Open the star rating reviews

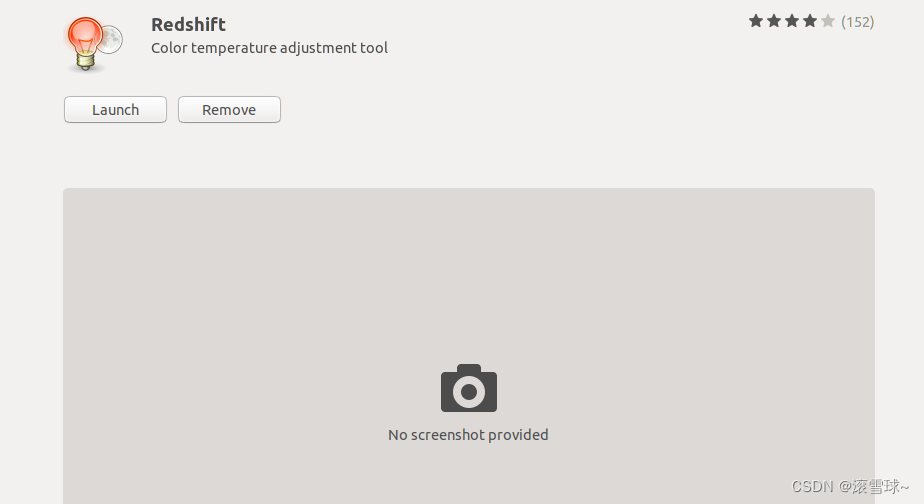(x=791, y=22)
